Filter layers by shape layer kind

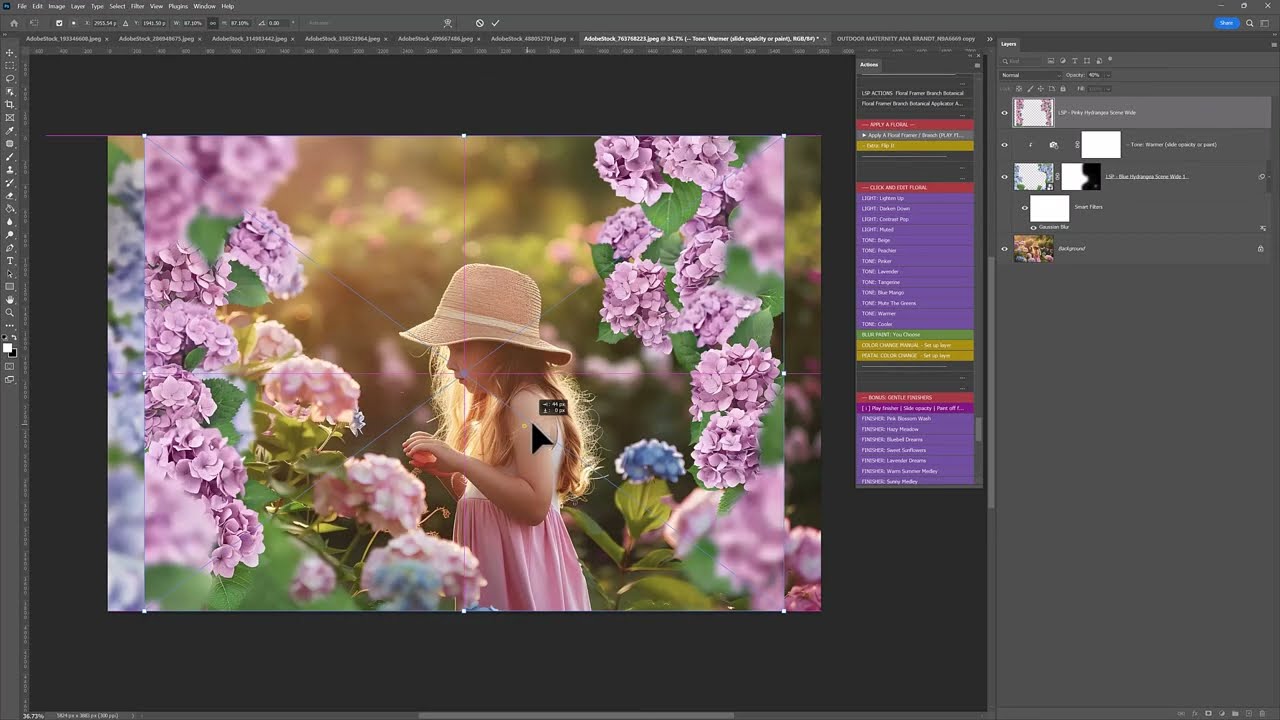pyautogui.click(x=1086, y=60)
